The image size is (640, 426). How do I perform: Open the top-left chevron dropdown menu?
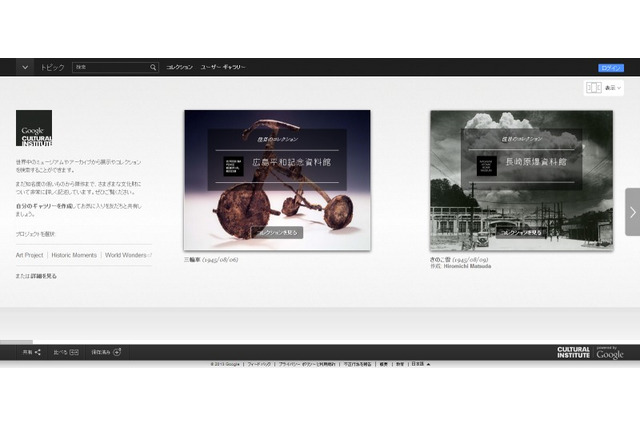(25, 67)
